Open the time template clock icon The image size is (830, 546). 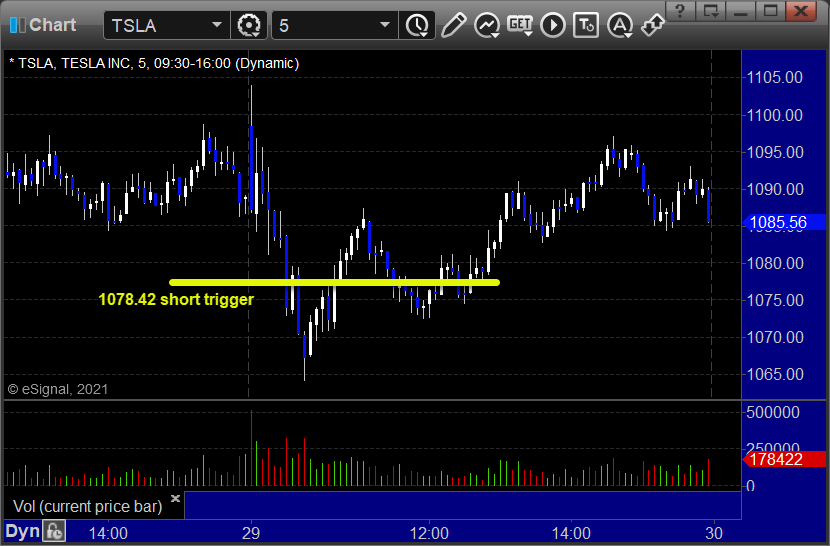pos(417,25)
